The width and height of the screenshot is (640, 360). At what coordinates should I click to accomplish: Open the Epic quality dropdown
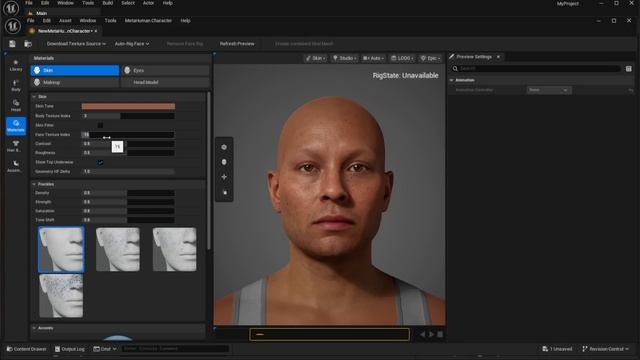(430, 58)
